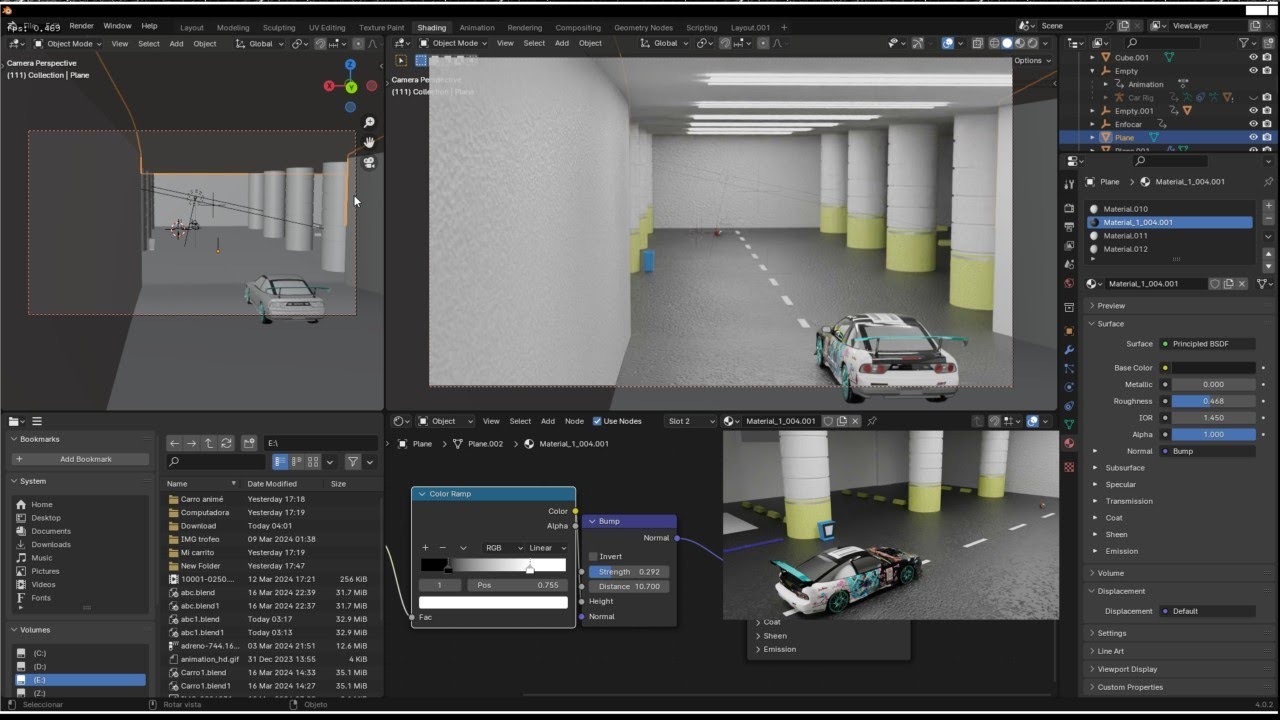Toggle fake user shield for the material
1280x720 pixels.
coord(1215,284)
